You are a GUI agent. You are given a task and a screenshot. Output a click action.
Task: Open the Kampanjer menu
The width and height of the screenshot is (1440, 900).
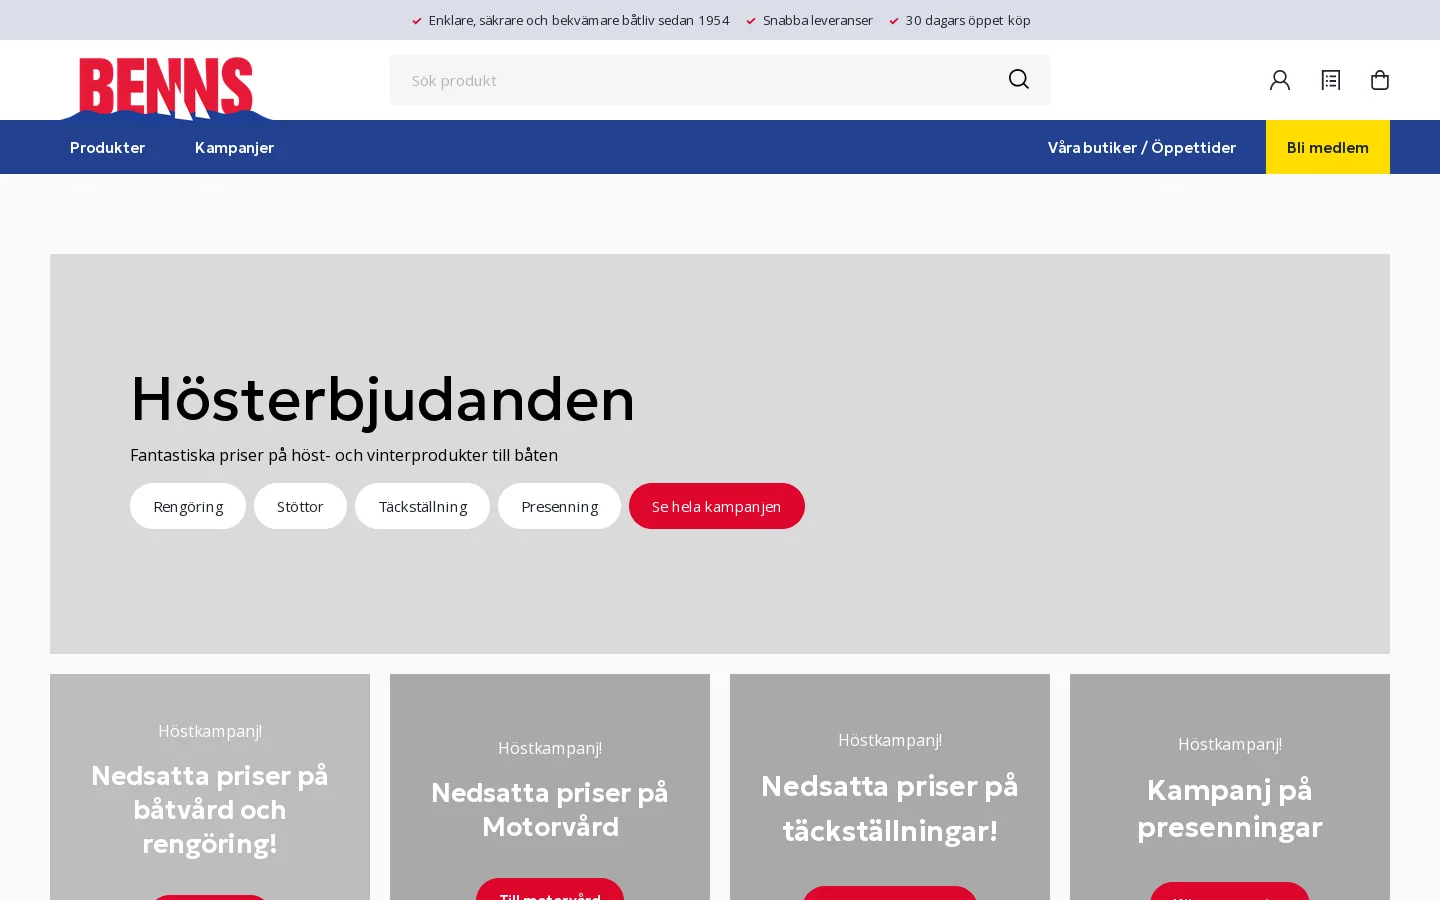(234, 147)
